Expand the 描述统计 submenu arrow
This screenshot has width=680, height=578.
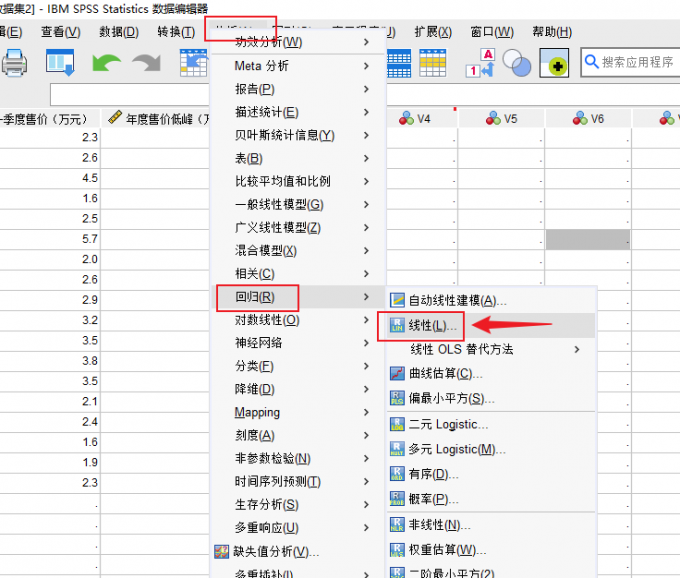click(367, 112)
